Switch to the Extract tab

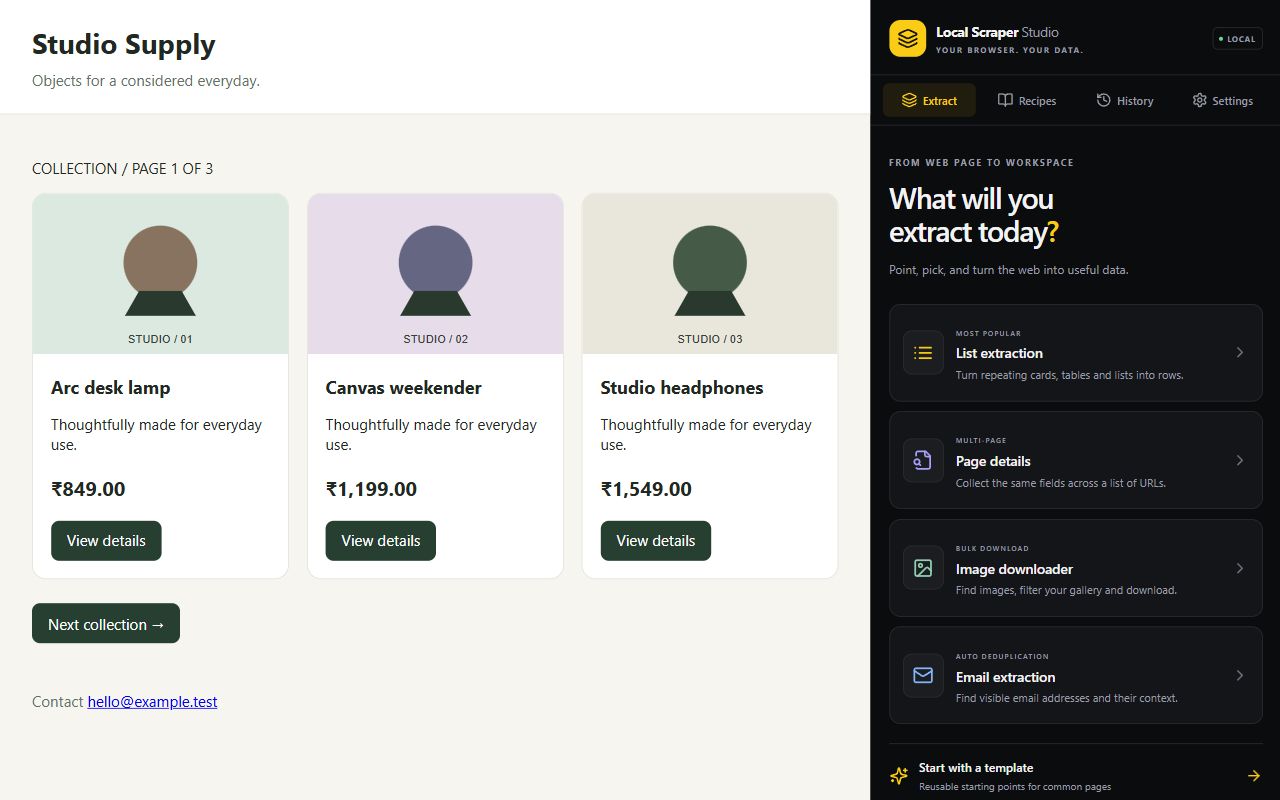click(929, 100)
